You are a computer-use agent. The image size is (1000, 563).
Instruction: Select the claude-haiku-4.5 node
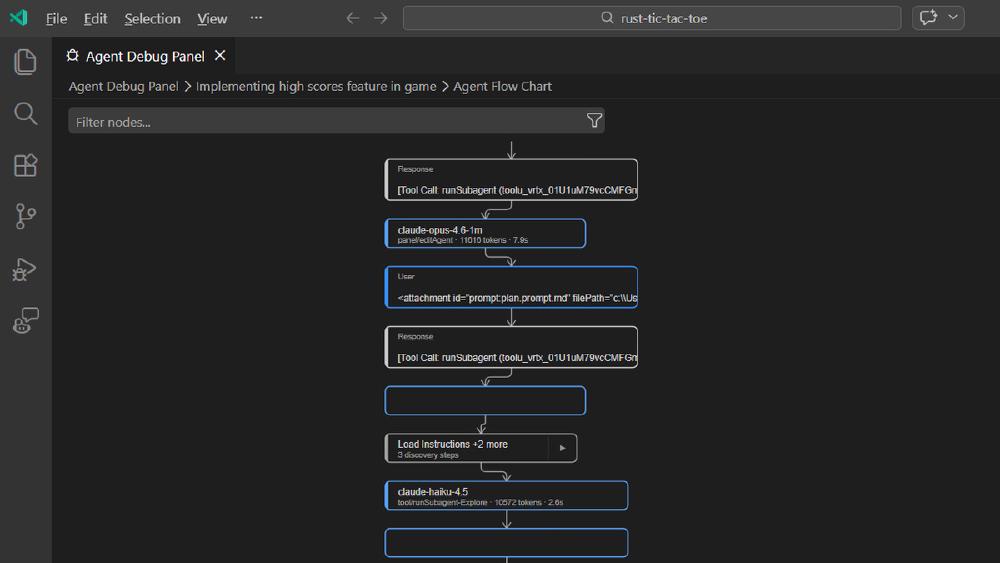point(506,496)
